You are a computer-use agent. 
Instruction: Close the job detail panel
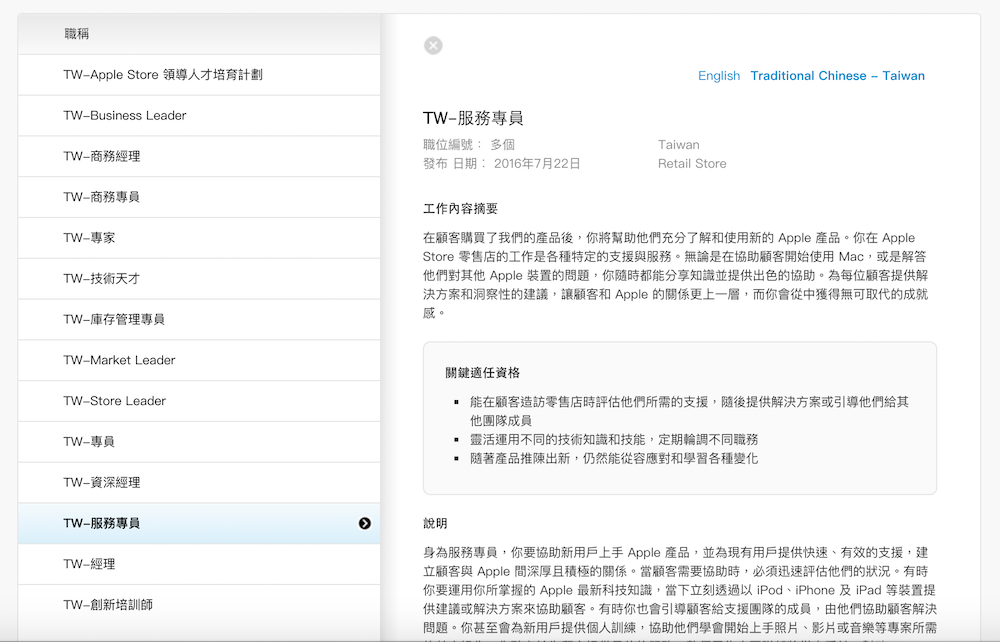coord(432,45)
